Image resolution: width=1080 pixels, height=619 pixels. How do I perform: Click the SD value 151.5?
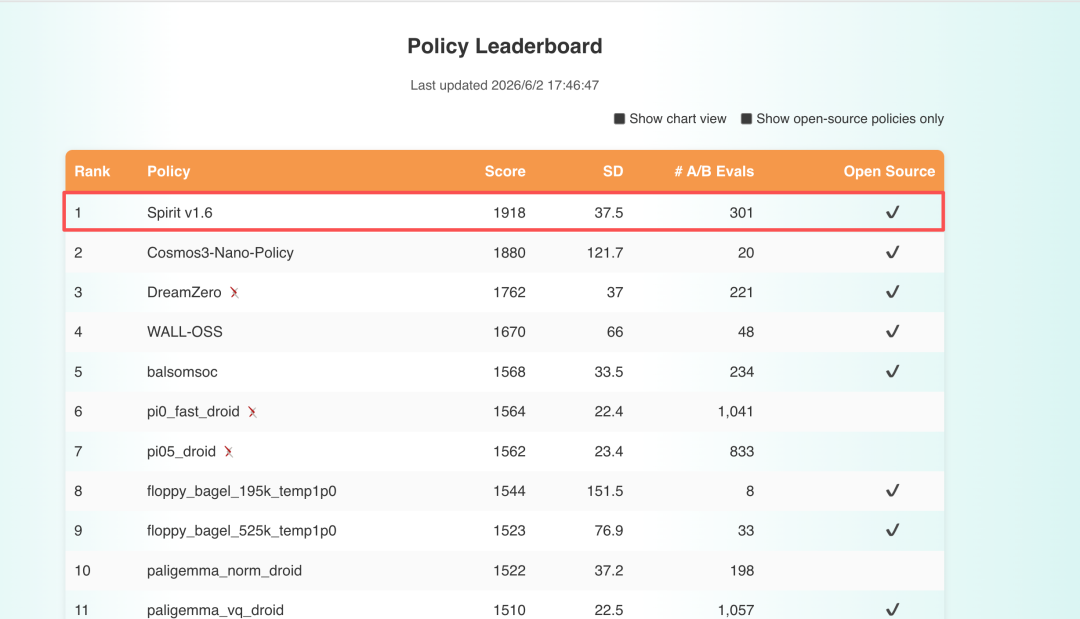pos(605,491)
